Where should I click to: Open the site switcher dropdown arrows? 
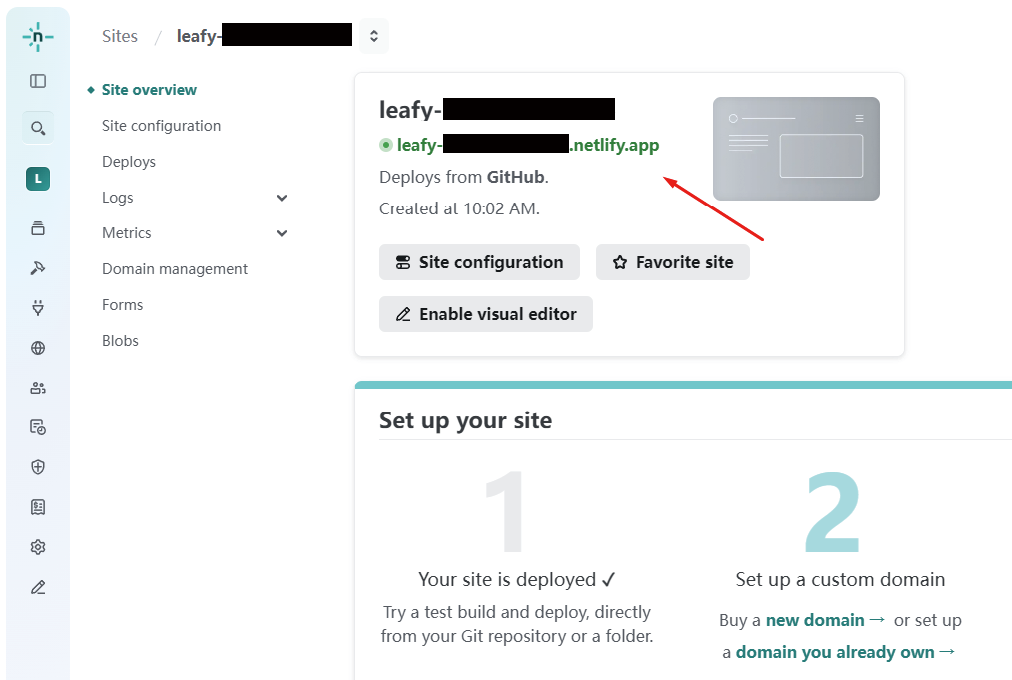coord(373,36)
